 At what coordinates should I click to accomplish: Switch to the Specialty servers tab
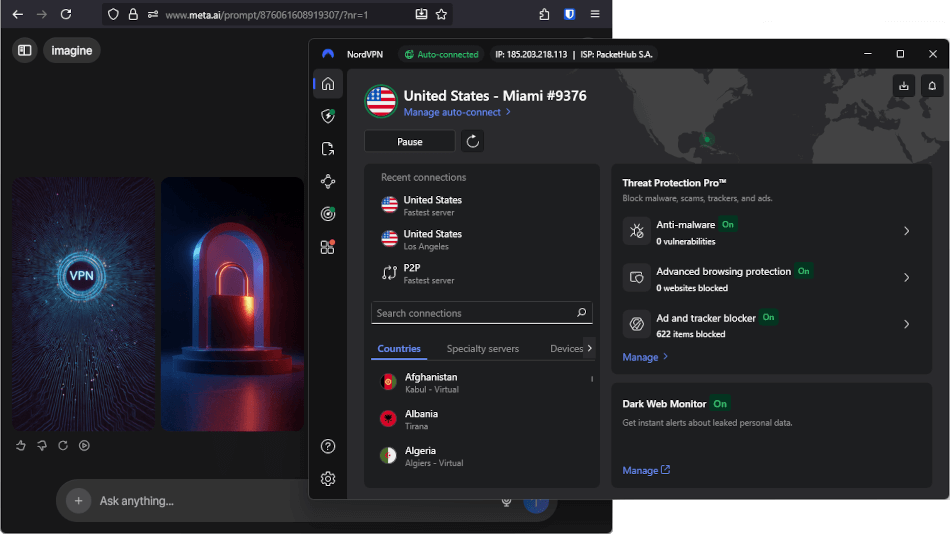[483, 349]
